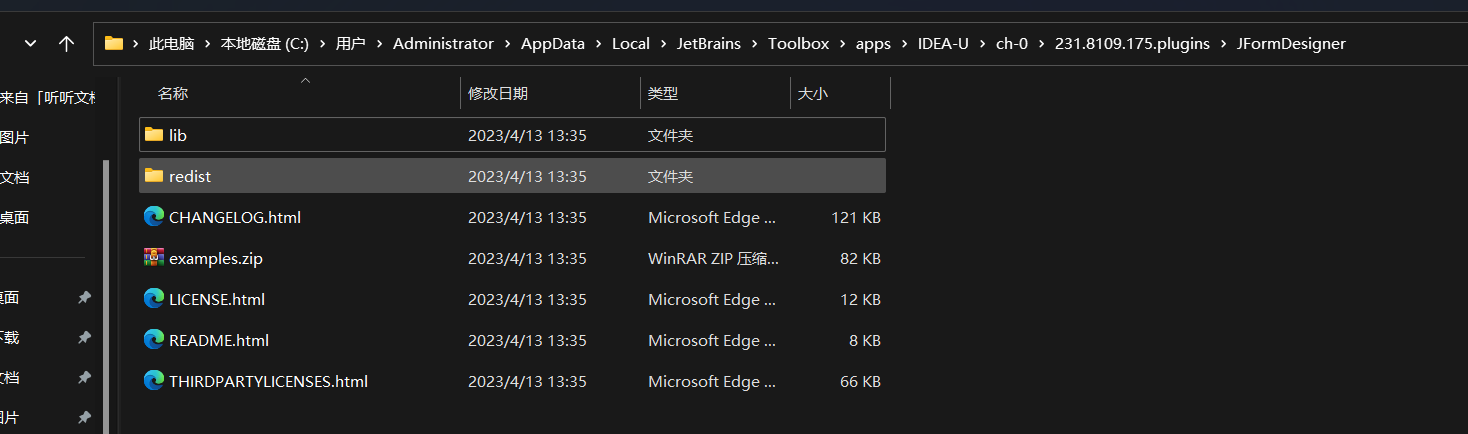
Task: Select the THIRDPARTYLICENSES.html file name
Action: 268,381
